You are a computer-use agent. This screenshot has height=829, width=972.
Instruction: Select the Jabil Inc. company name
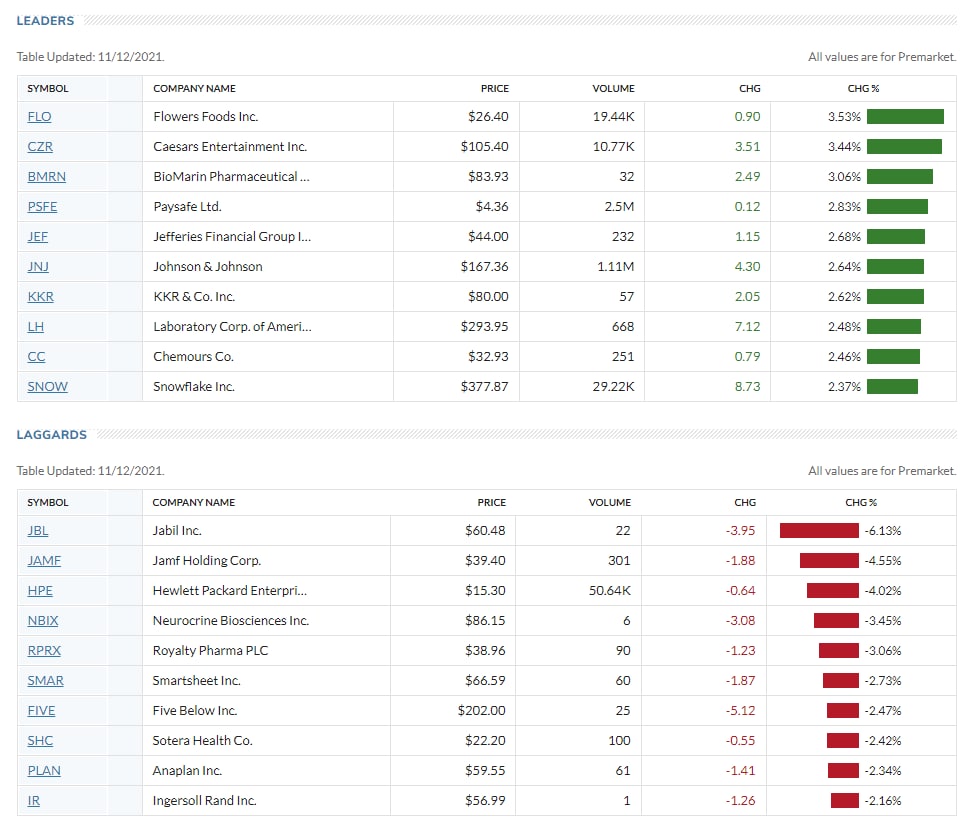click(x=177, y=531)
